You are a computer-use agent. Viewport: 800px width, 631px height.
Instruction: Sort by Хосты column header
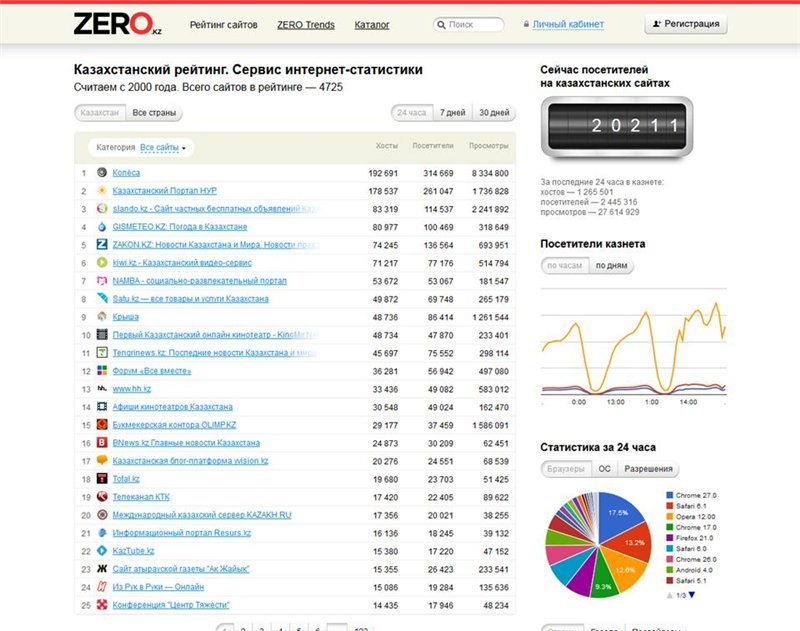(x=386, y=146)
